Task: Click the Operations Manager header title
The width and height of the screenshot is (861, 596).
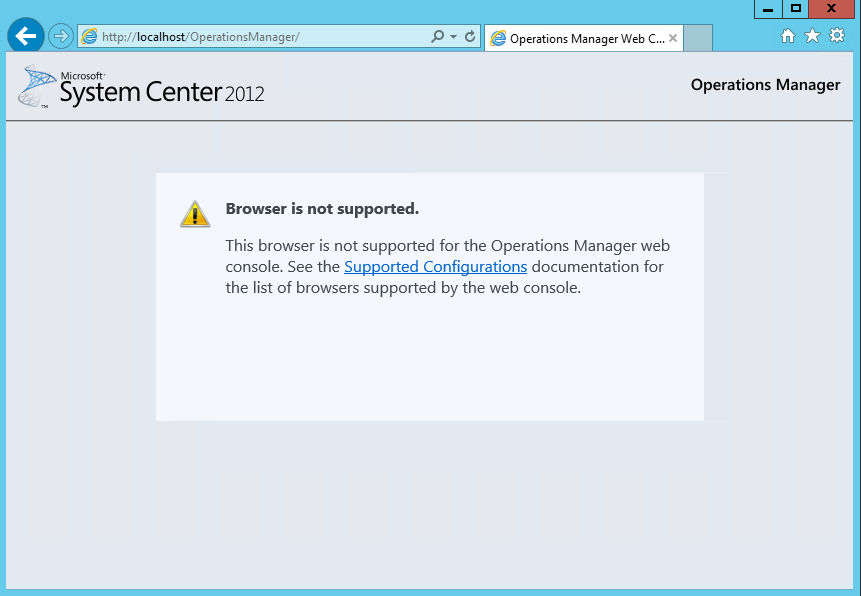Action: point(765,85)
